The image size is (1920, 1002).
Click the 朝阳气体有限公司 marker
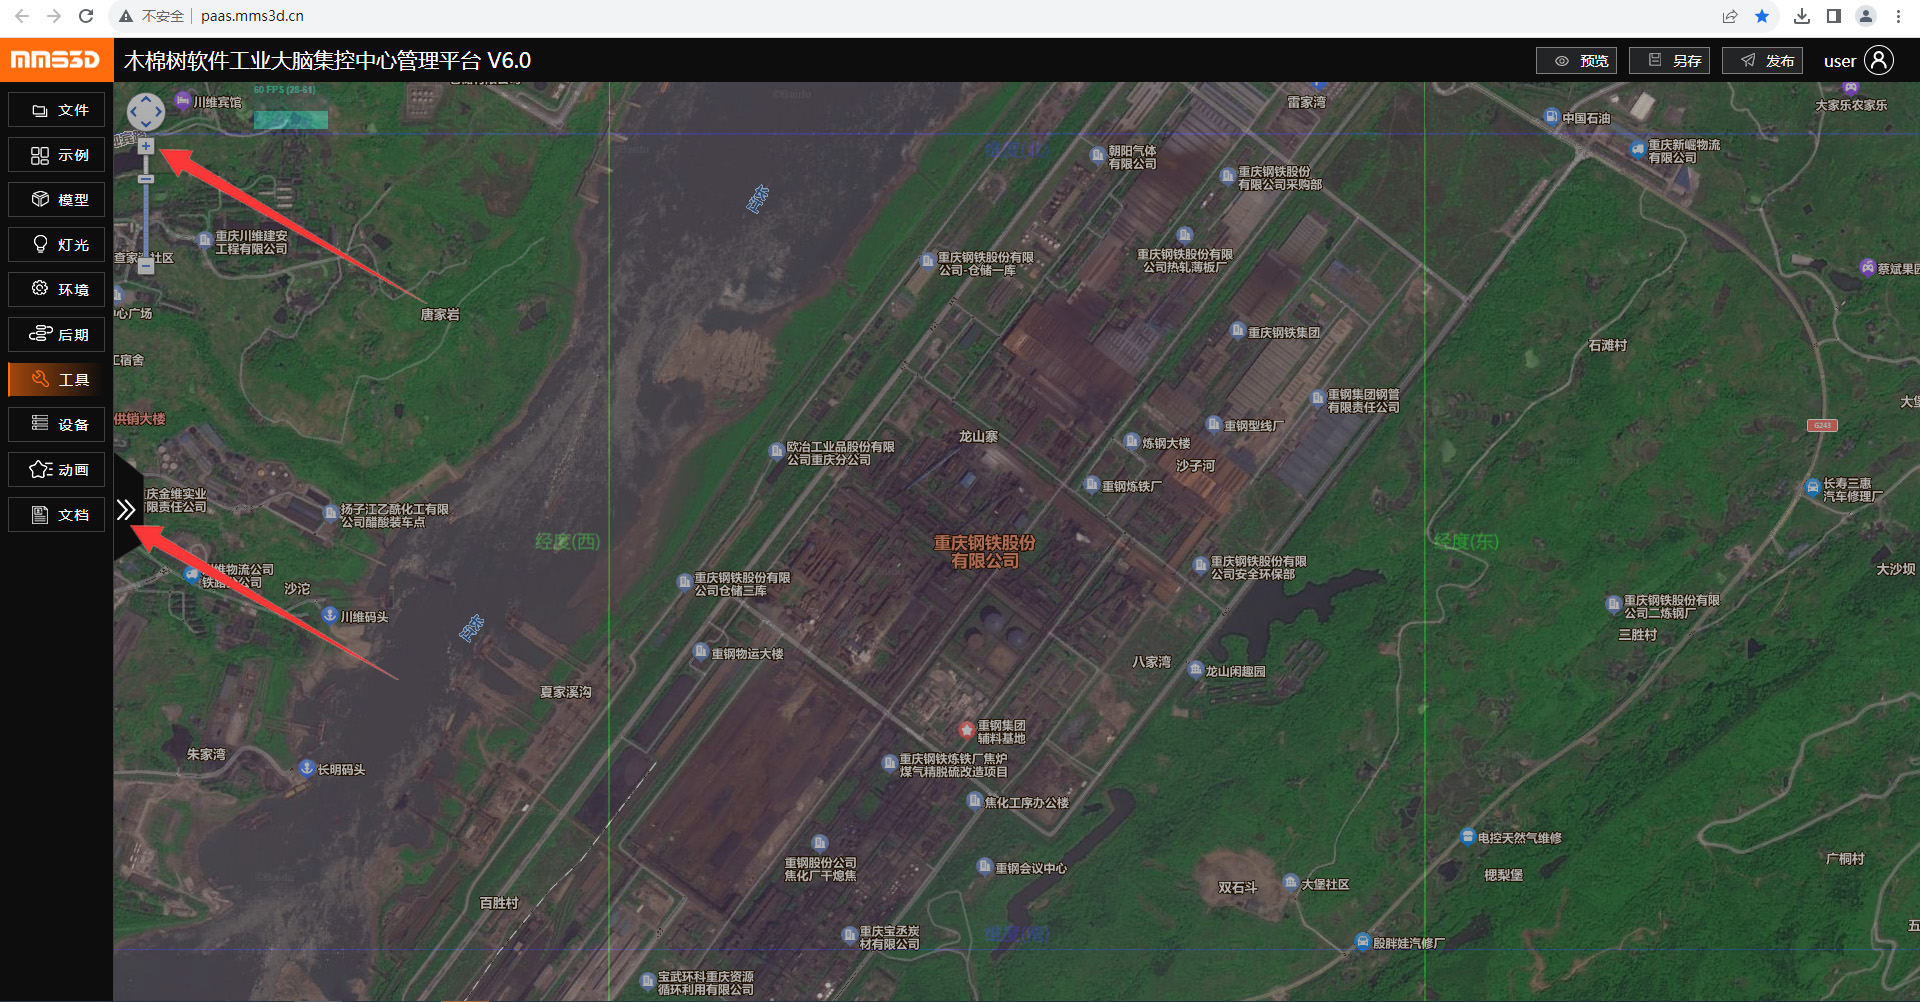click(x=1097, y=155)
